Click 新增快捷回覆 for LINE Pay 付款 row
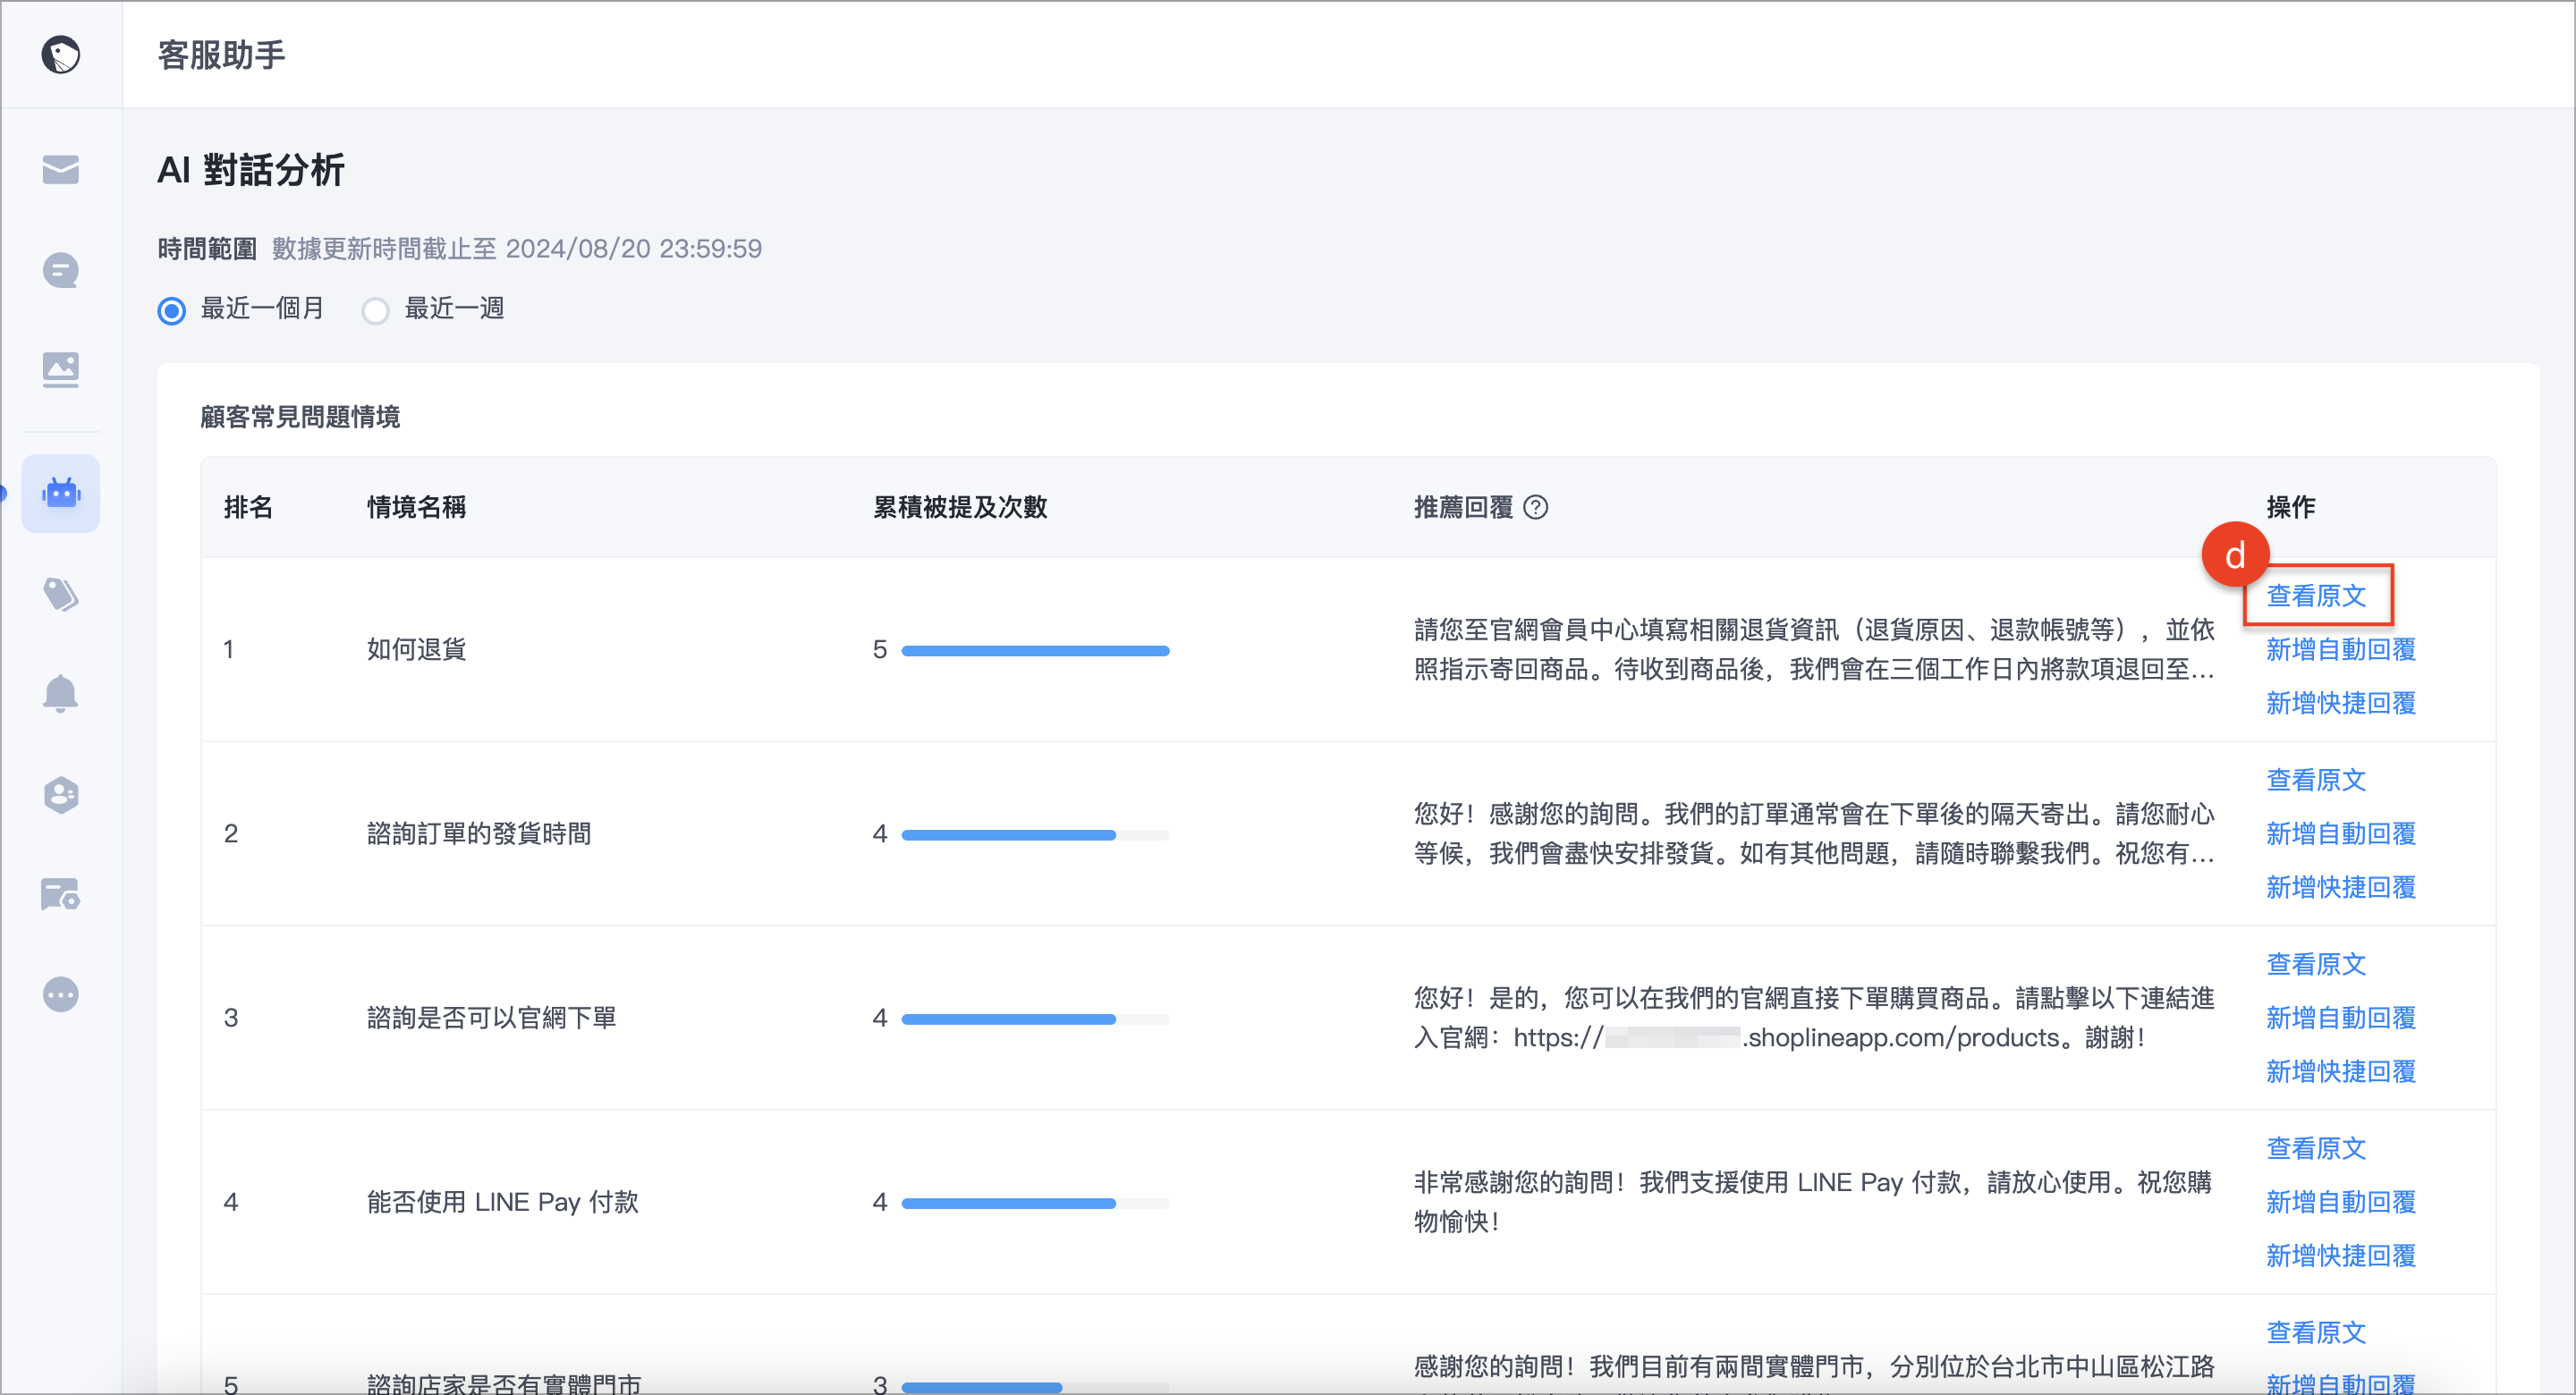 [x=2340, y=1255]
